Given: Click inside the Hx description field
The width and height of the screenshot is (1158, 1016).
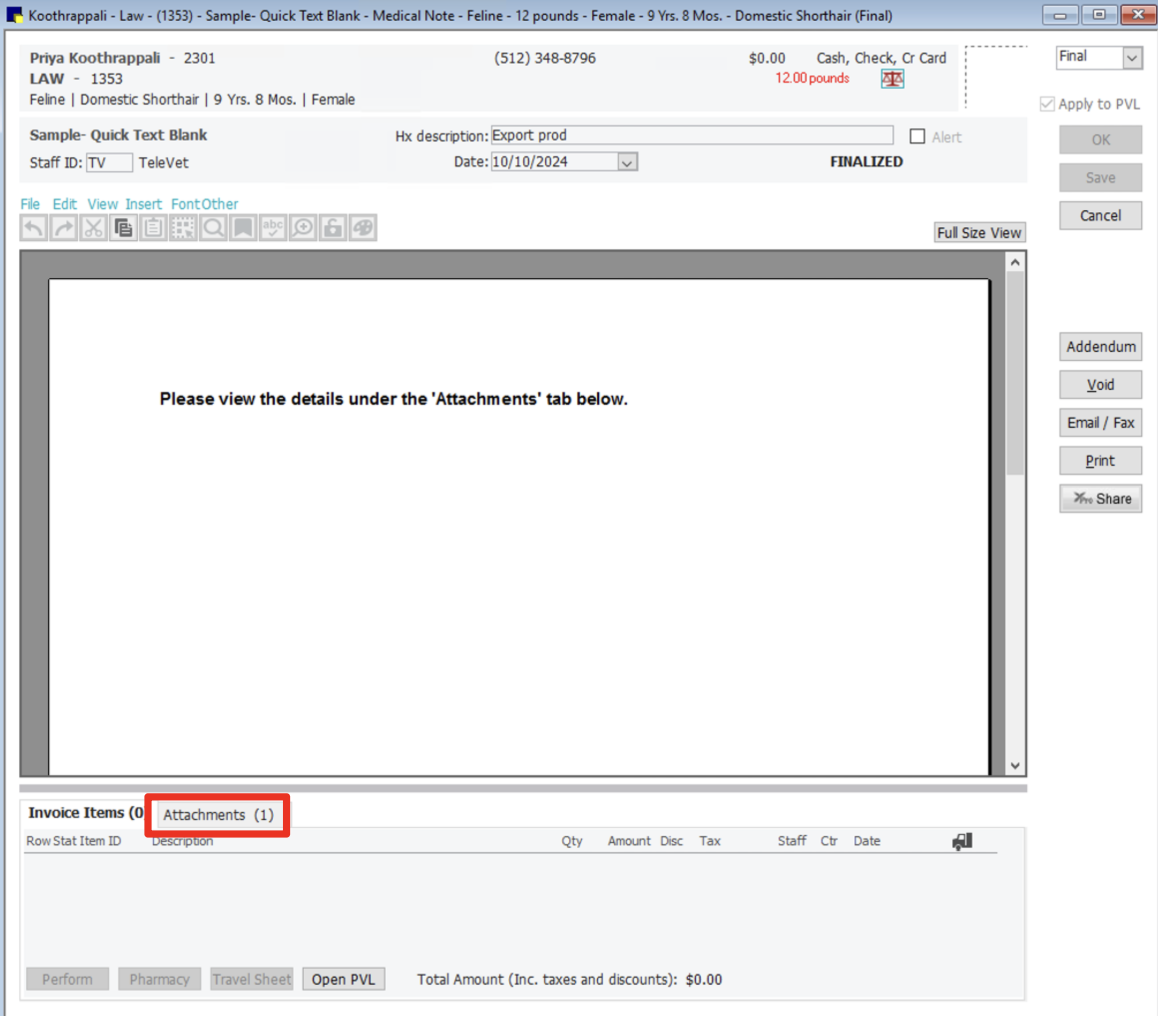Looking at the screenshot, I should click(690, 135).
